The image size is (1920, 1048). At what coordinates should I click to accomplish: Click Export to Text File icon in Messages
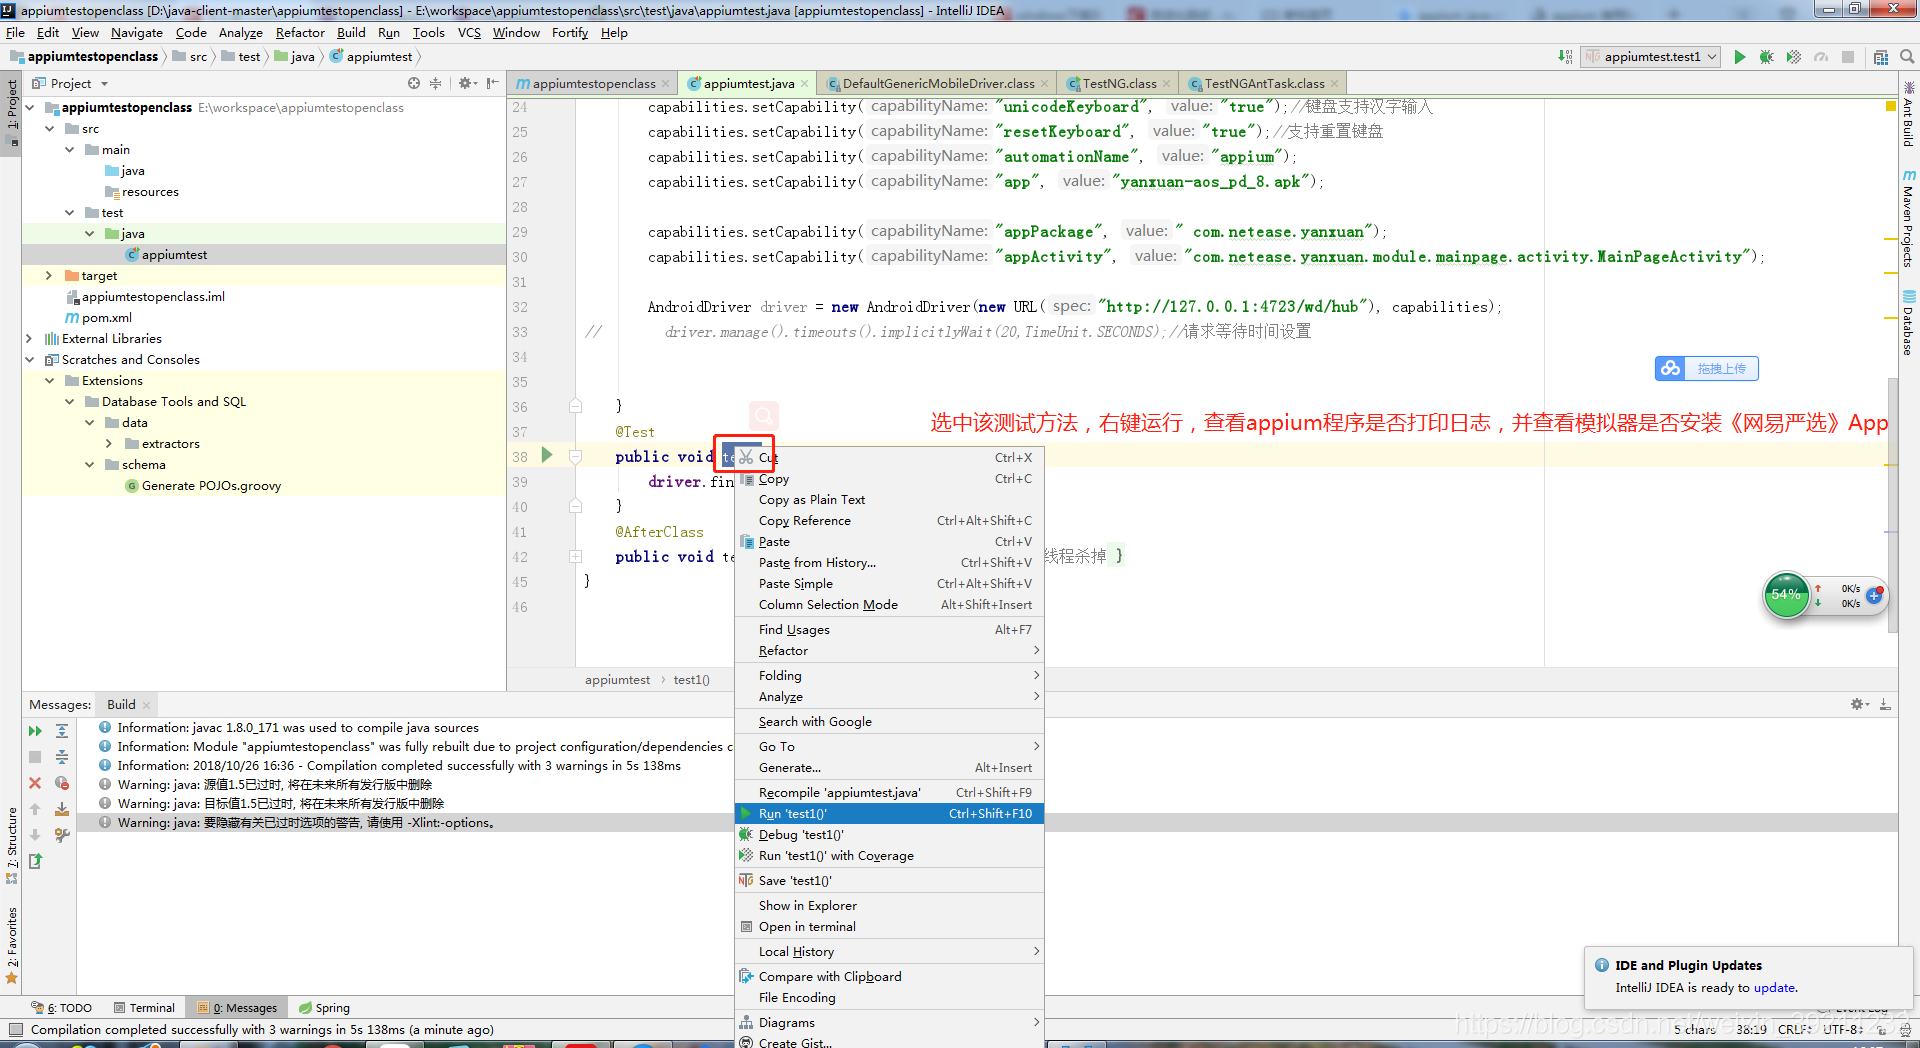35,861
